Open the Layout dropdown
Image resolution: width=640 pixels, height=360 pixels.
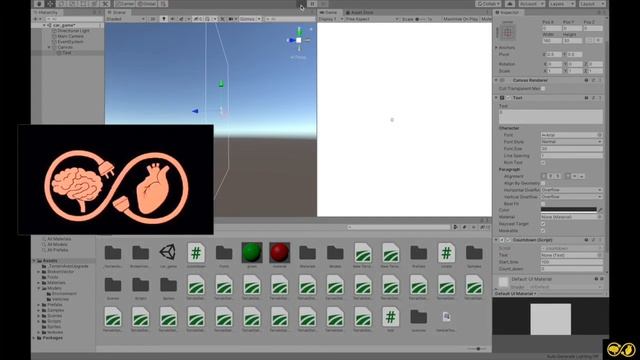click(592, 4)
